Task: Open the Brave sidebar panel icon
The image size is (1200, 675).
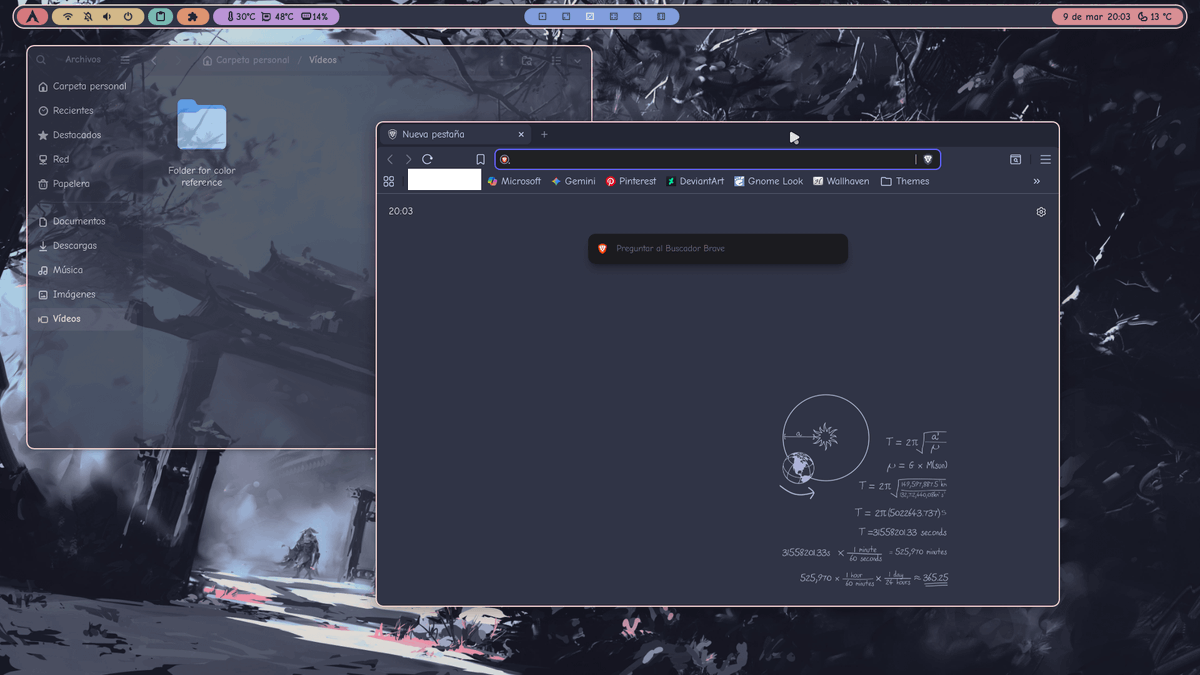Action: click(x=1015, y=159)
